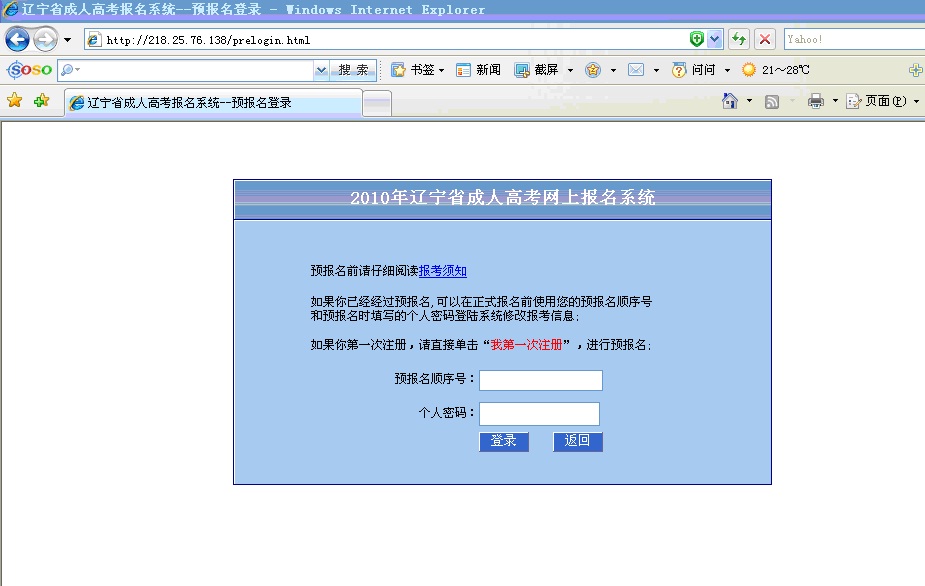
Task: Click the 返回 return button
Action: point(578,441)
